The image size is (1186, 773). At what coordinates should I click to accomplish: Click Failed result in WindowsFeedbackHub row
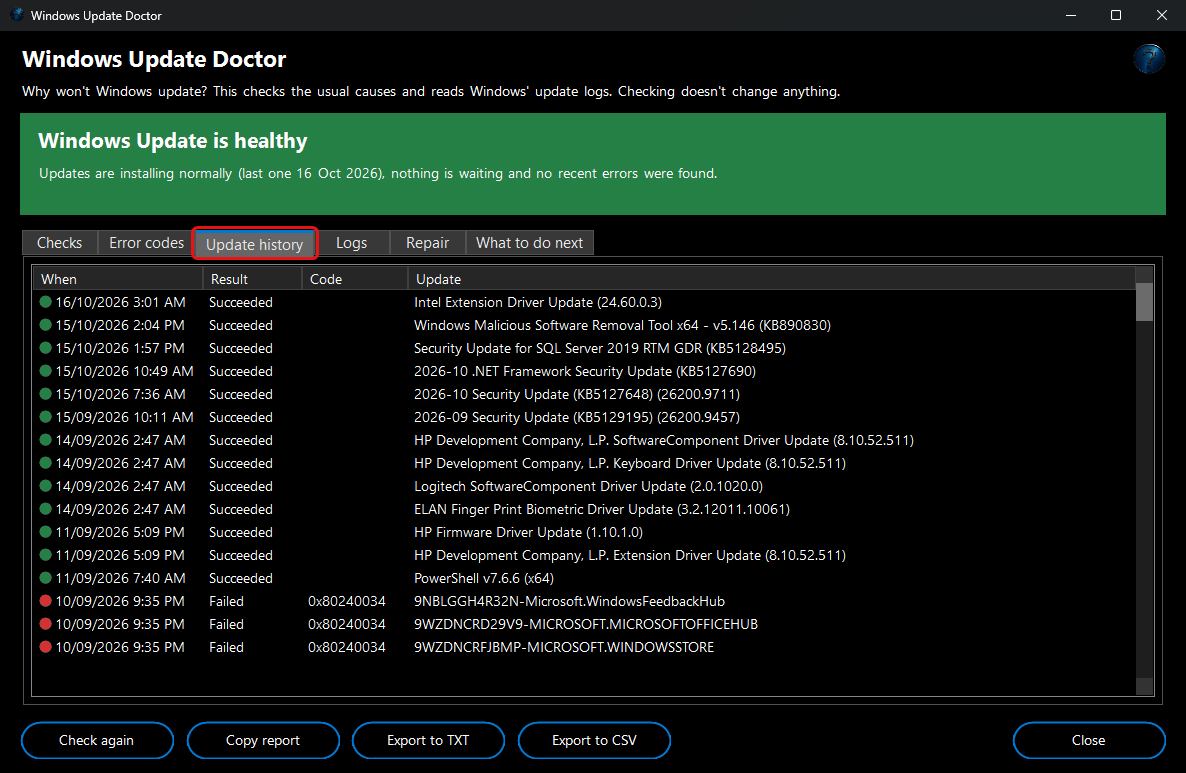tap(226, 601)
